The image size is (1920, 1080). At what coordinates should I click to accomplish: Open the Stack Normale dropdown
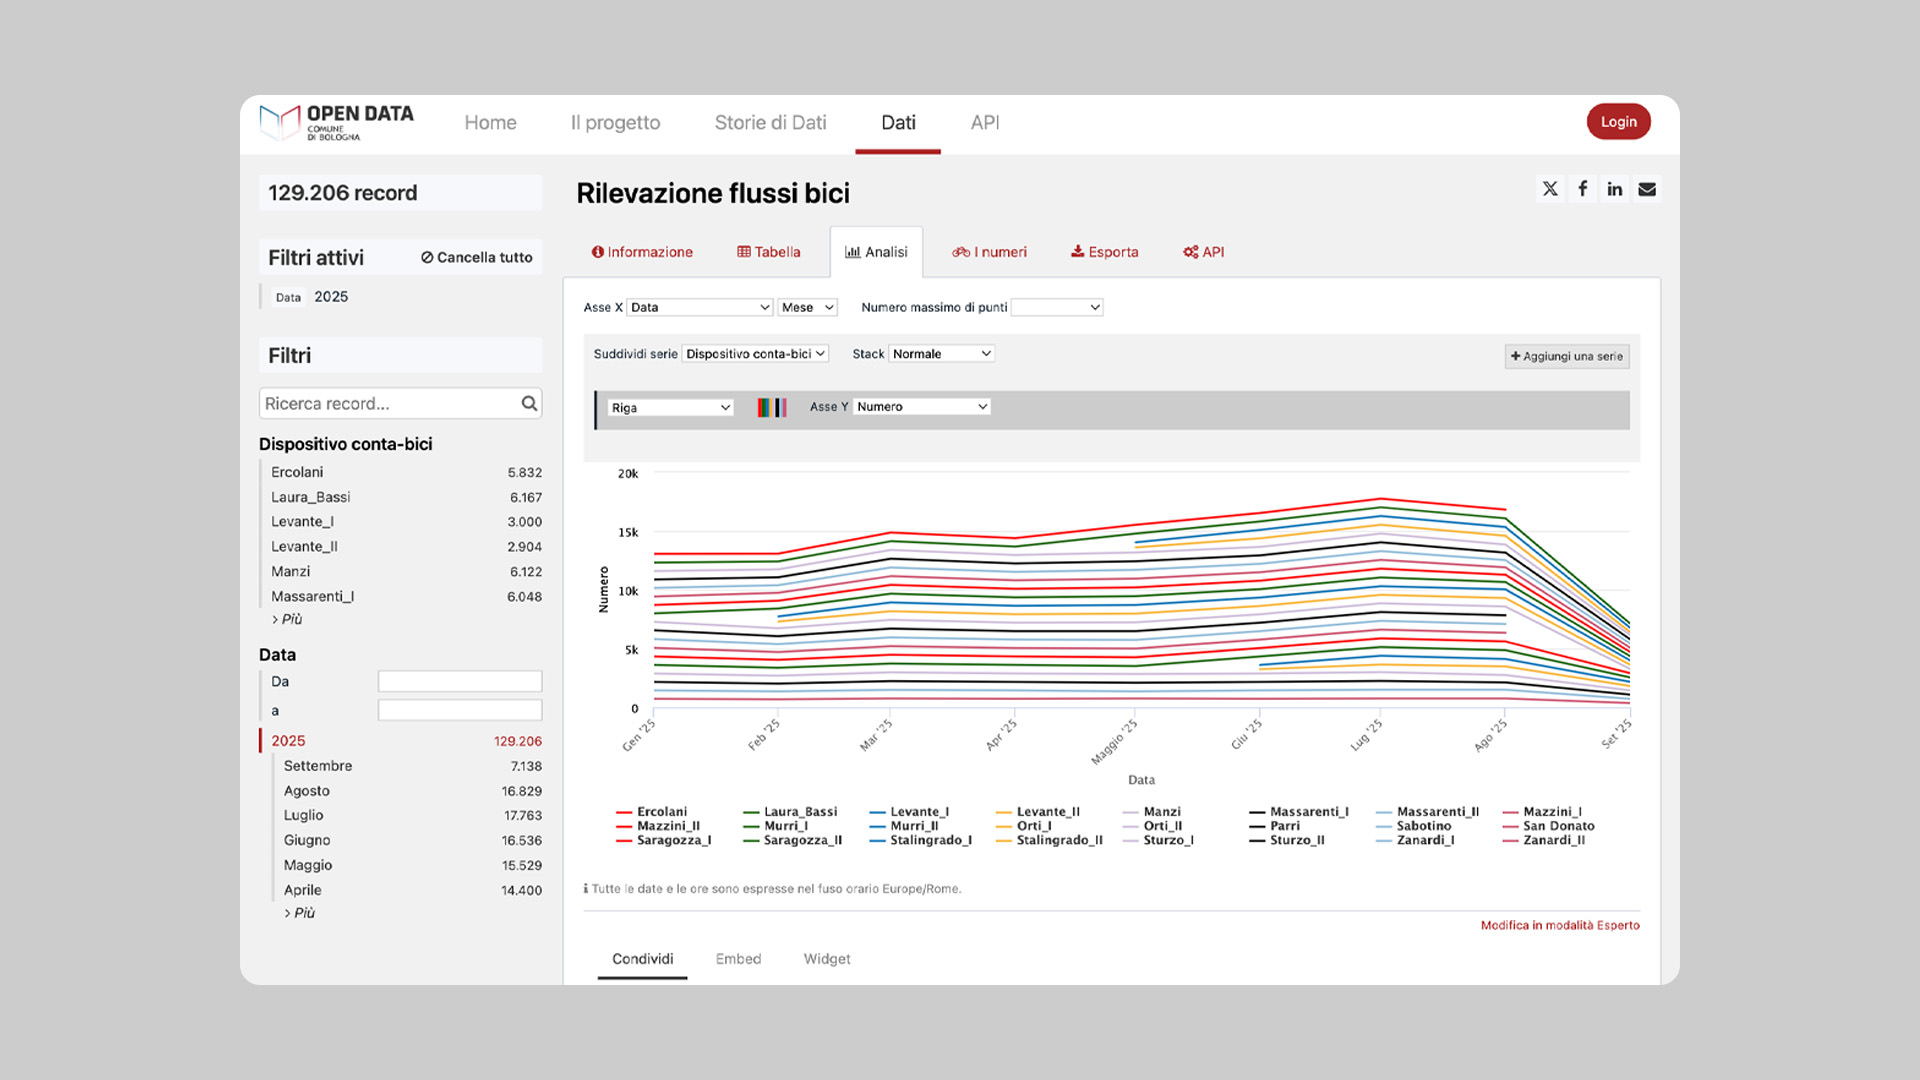(941, 354)
